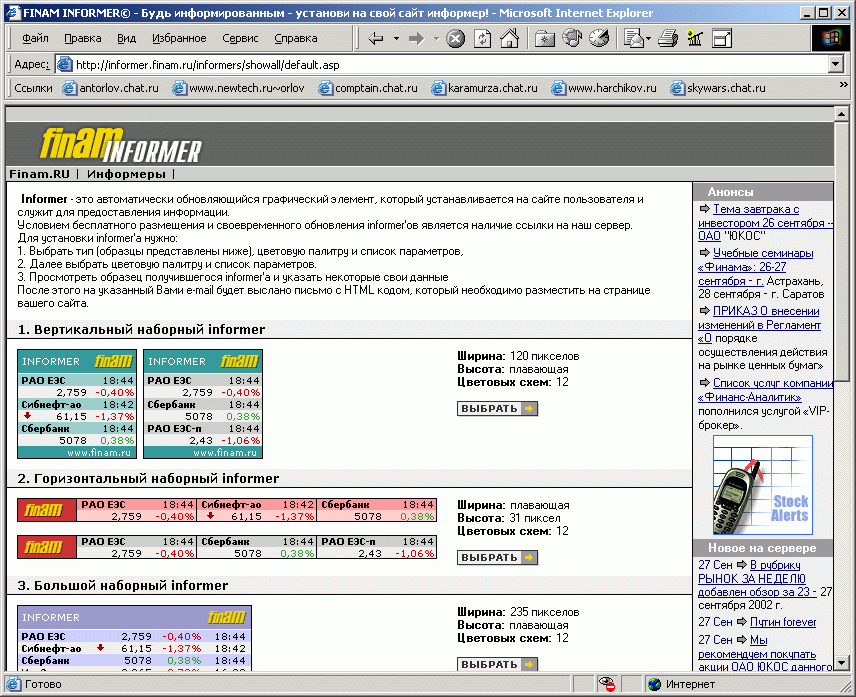This screenshot has width=856, height=697.
Task: Click the Finam Informer logo
Action: 121,145
